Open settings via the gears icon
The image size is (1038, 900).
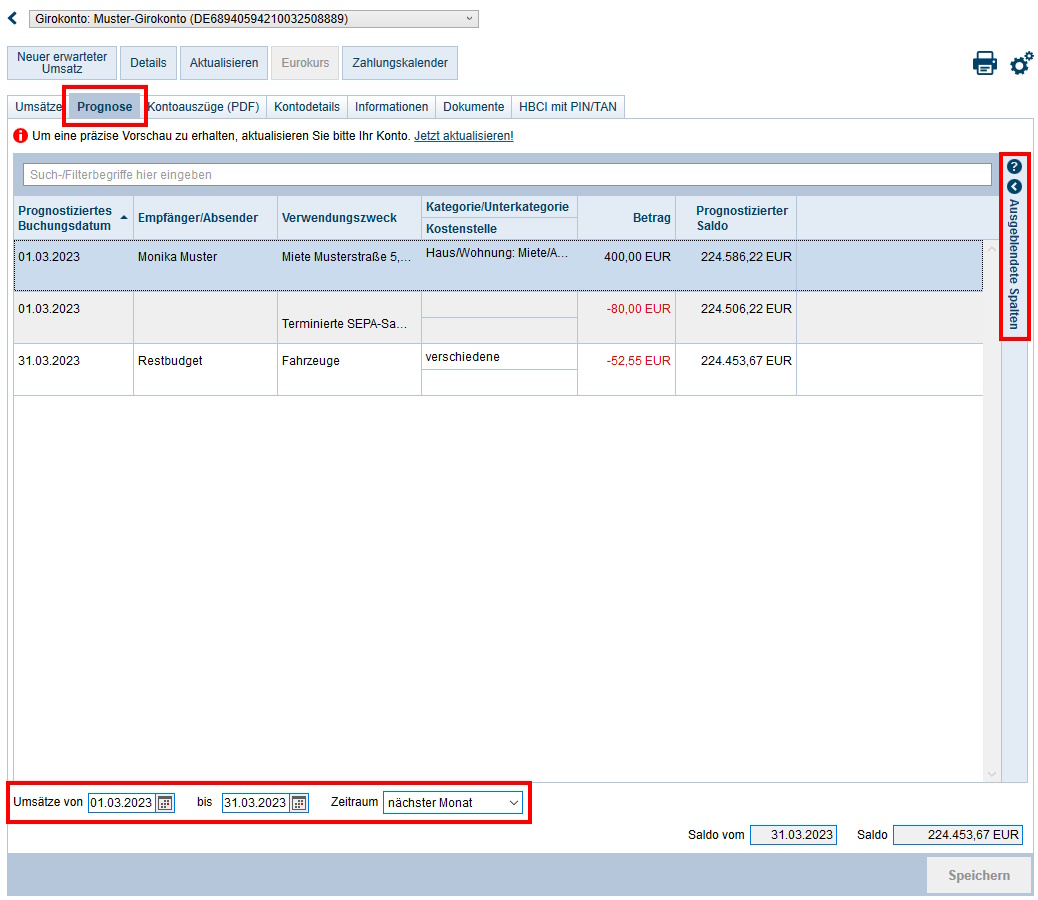(x=1021, y=64)
